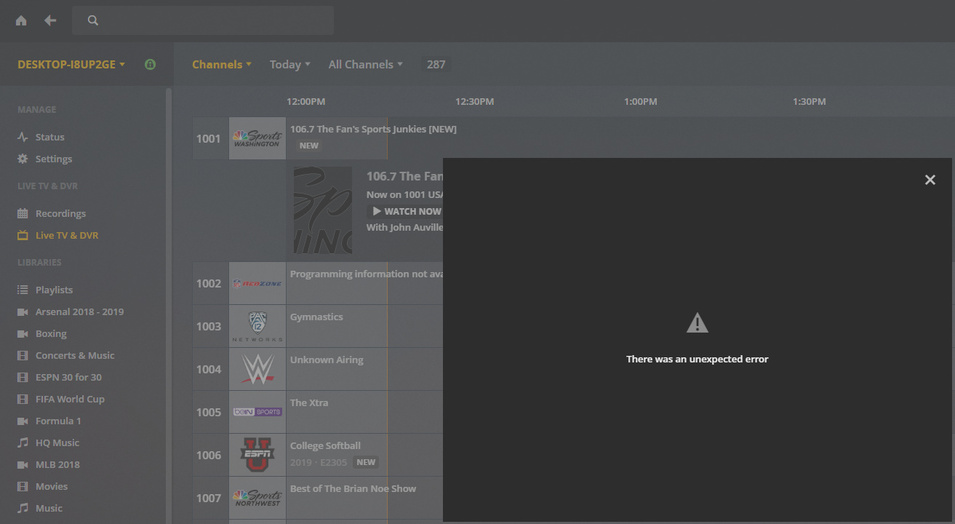Open the College Softball program listing

tap(325, 446)
